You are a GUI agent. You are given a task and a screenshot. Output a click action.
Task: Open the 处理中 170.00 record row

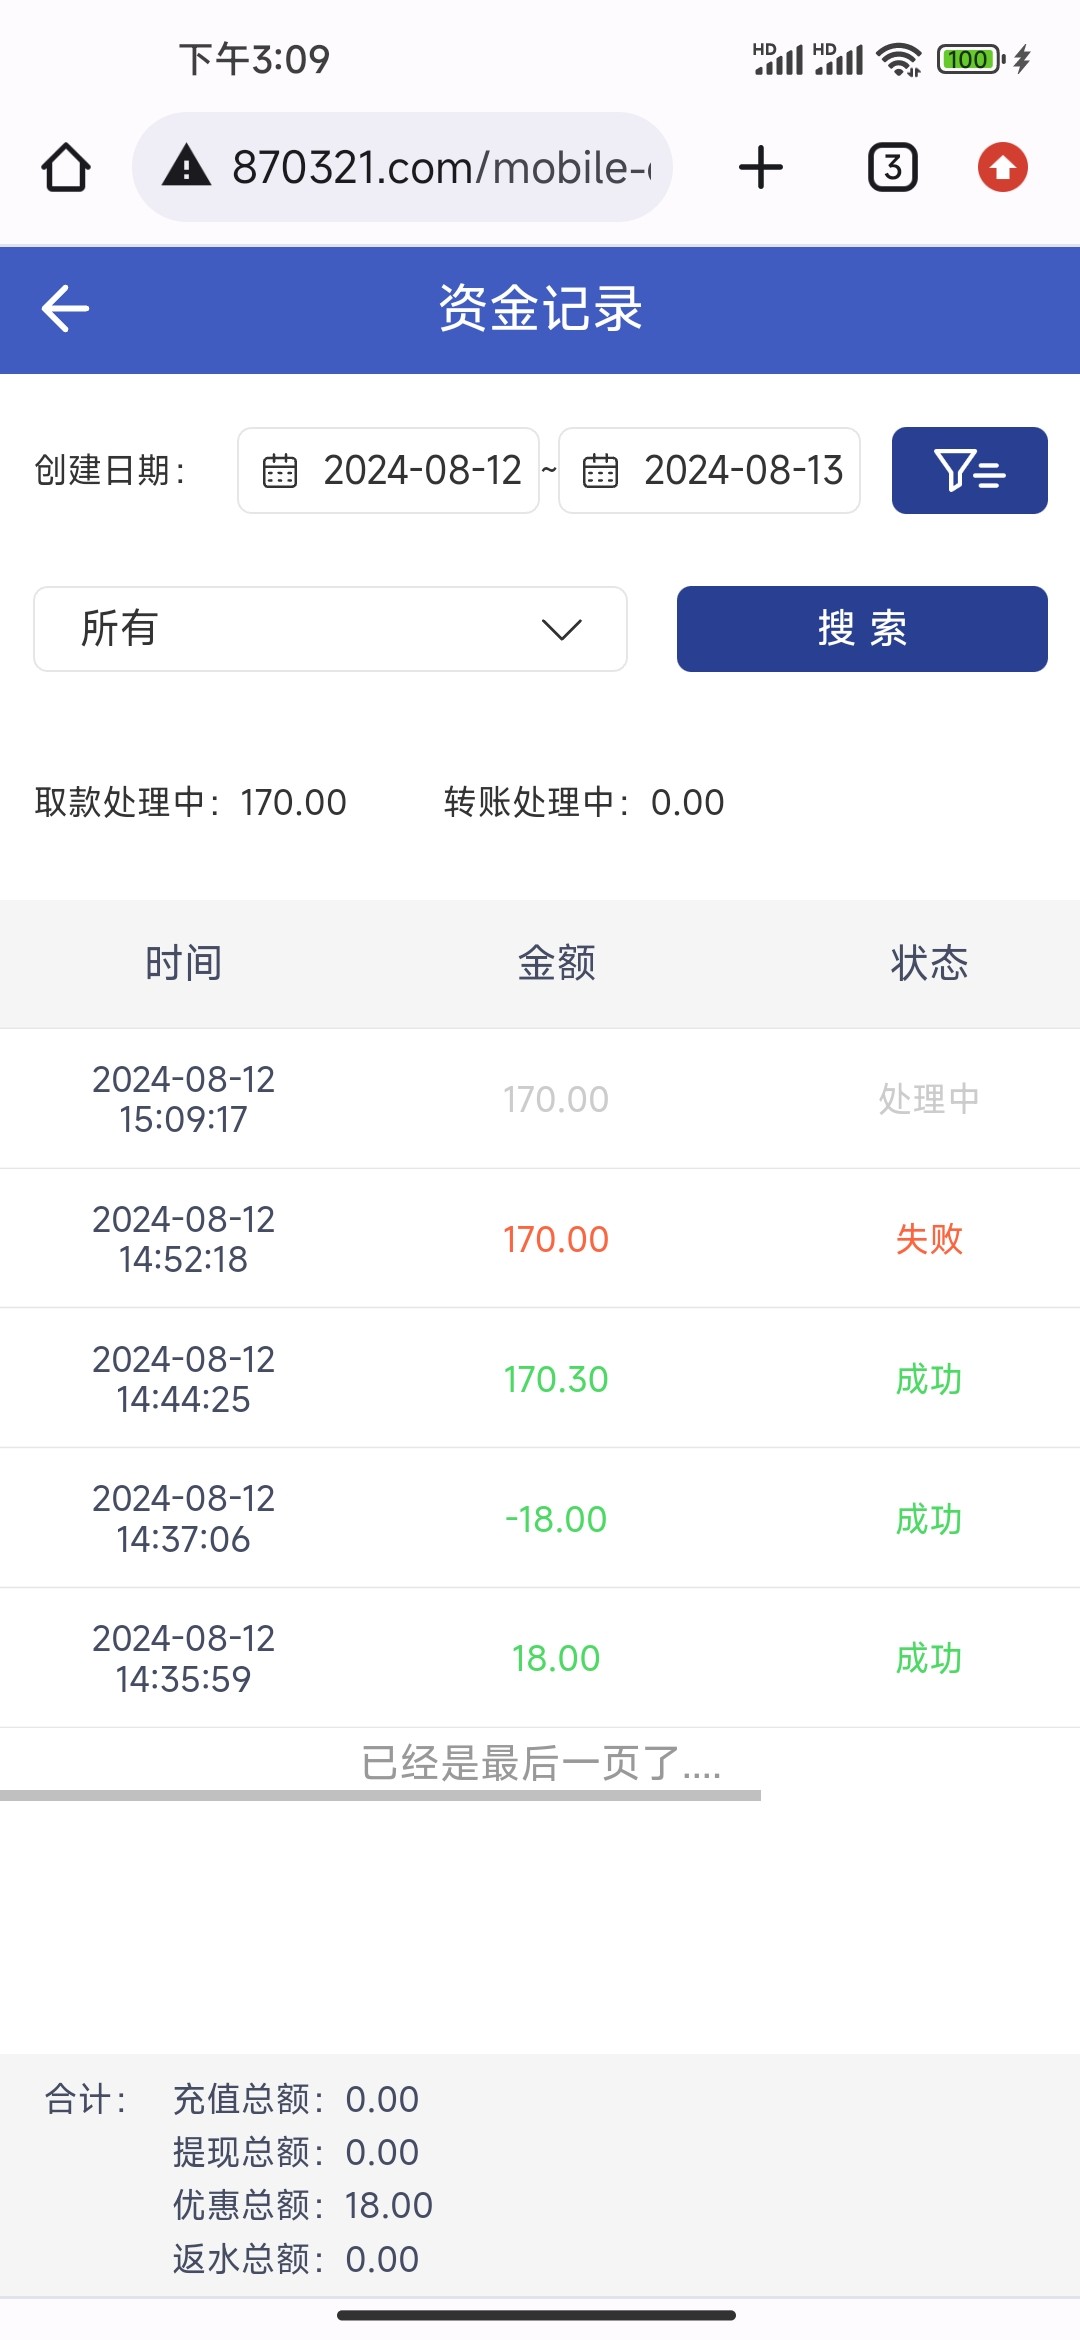pyautogui.click(x=540, y=1098)
